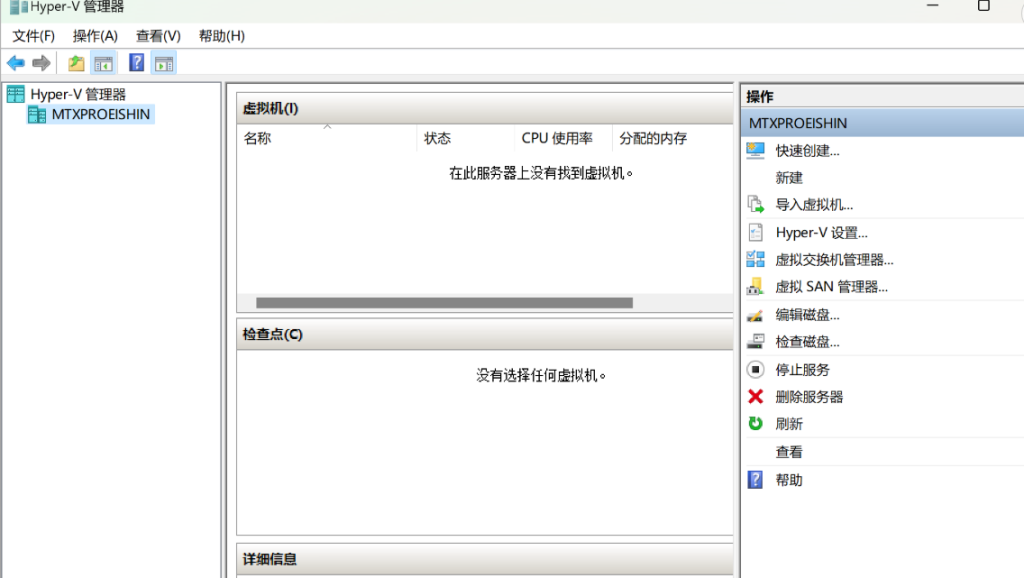This screenshot has width=1024, height=578.
Task: Click the green 刷新 refresh icon
Action: click(x=756, y=424)
